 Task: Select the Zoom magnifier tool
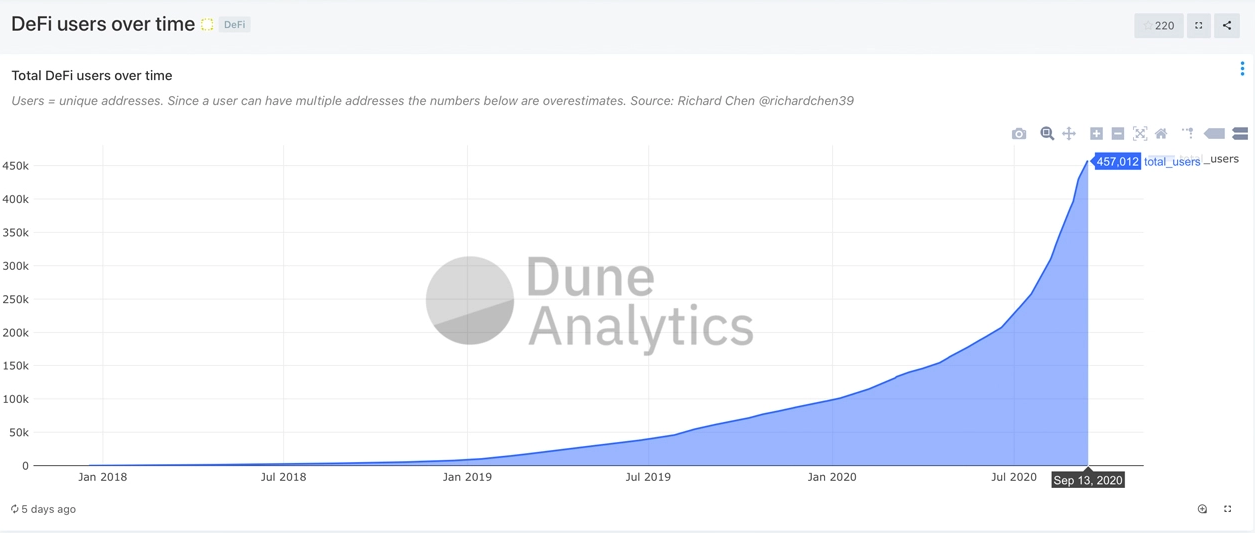coord(1047,133)
